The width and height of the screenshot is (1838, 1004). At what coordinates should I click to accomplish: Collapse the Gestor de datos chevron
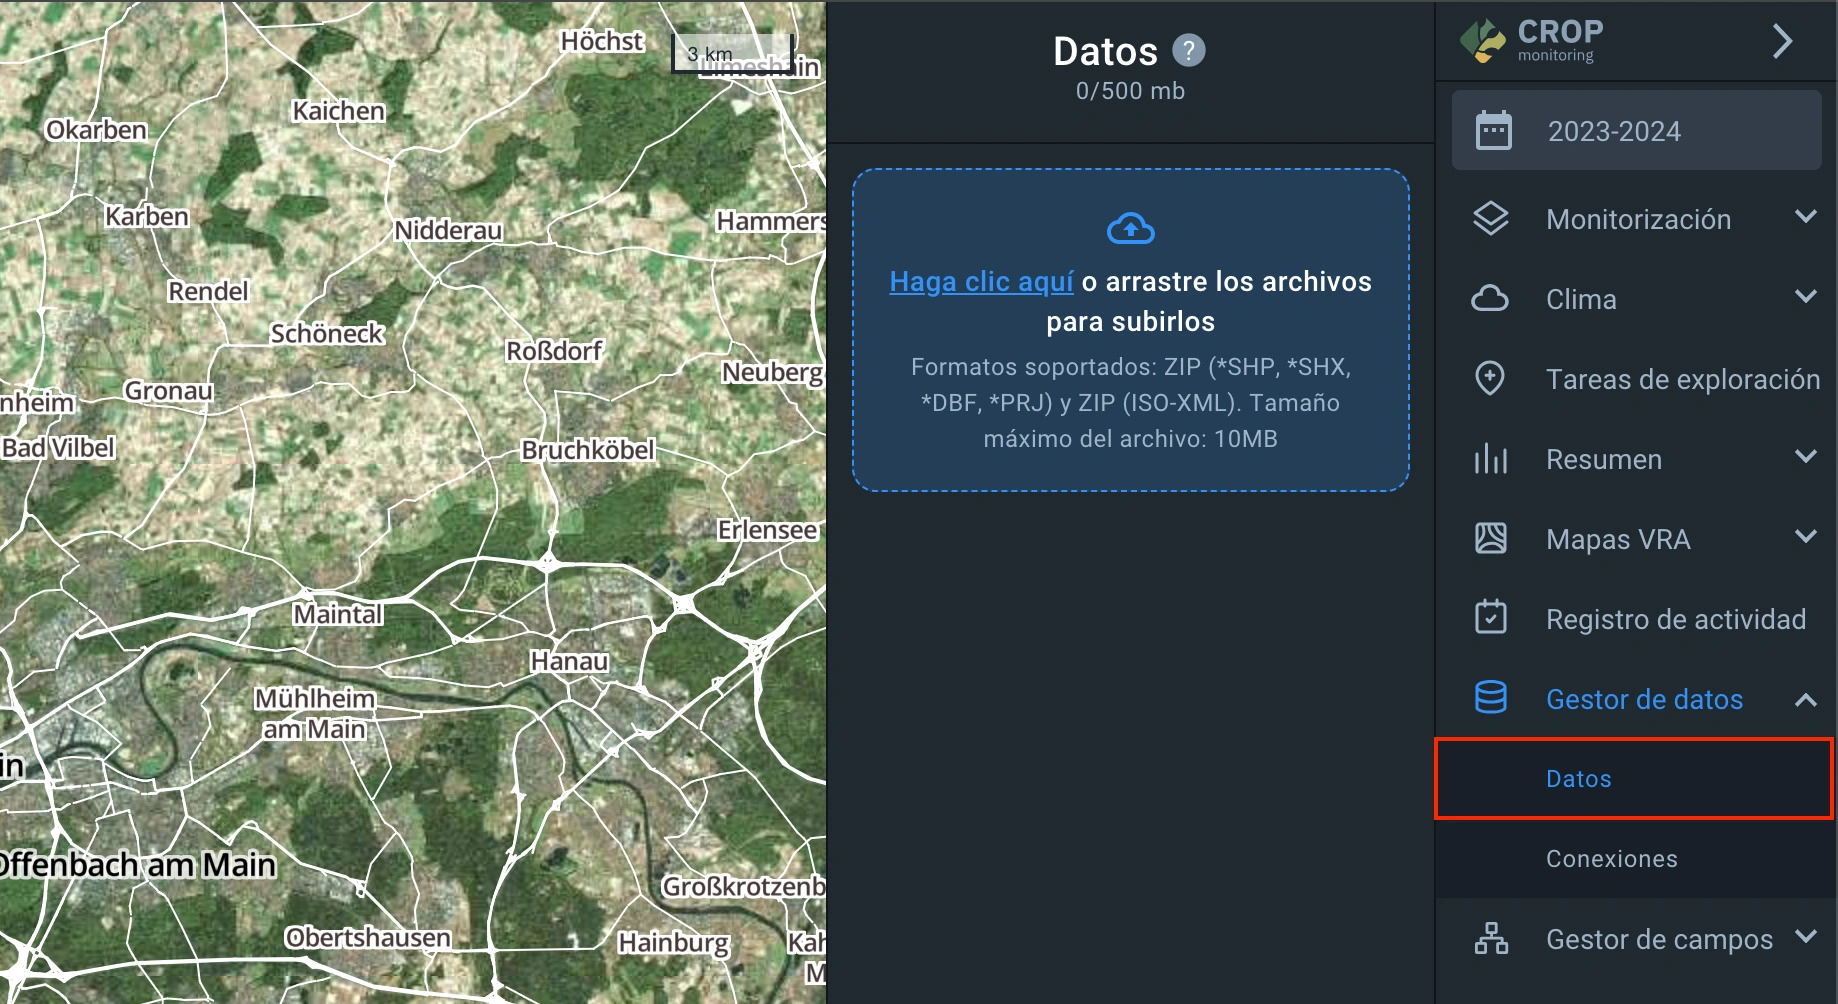[1805, 700]
